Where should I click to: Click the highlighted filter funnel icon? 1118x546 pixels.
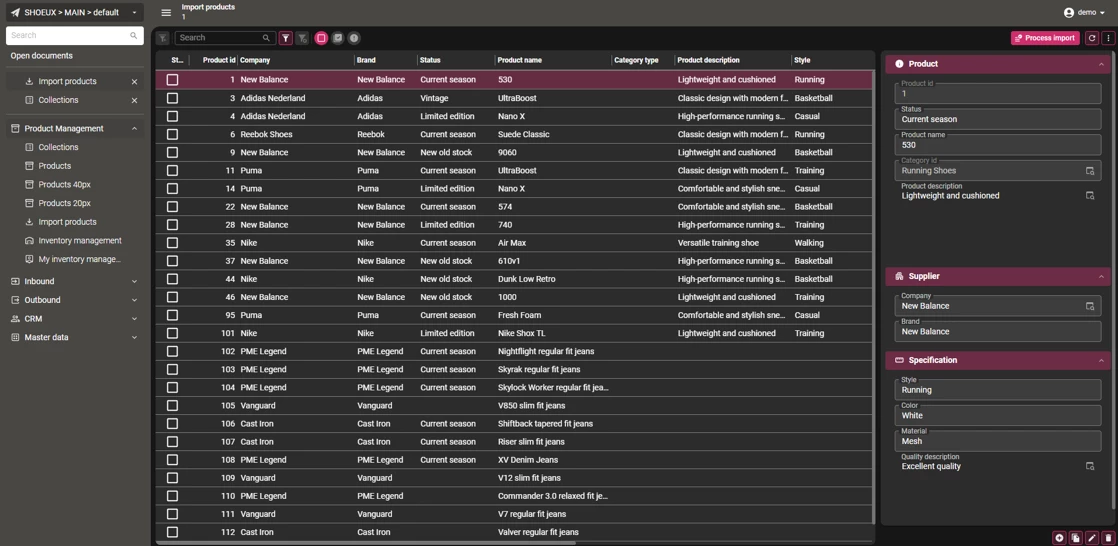(x=286, y=38)
